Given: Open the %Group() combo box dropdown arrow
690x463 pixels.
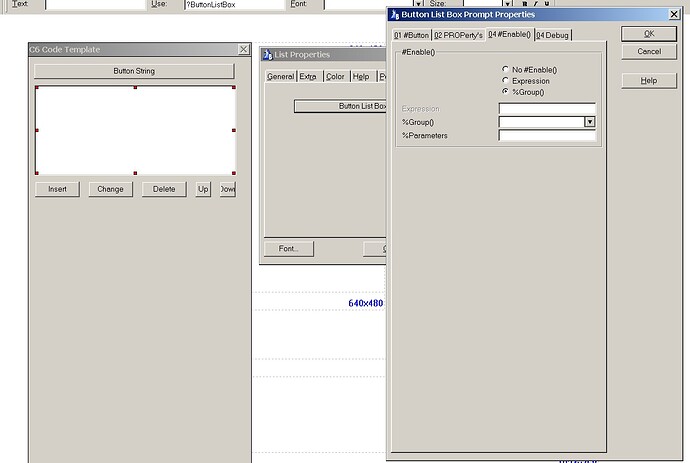Looking at the screenshot, I should [x=590, y=122].
